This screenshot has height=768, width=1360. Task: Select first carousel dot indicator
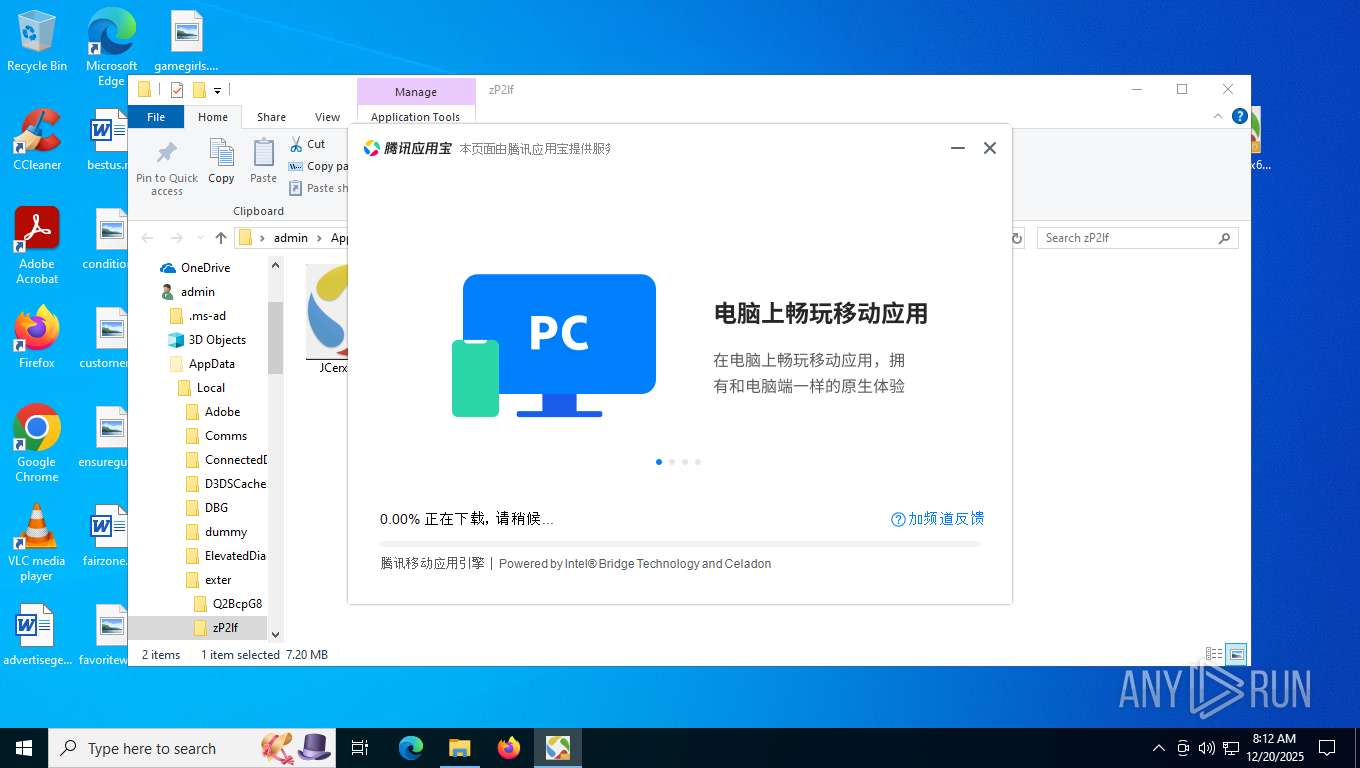click(659, 462)
